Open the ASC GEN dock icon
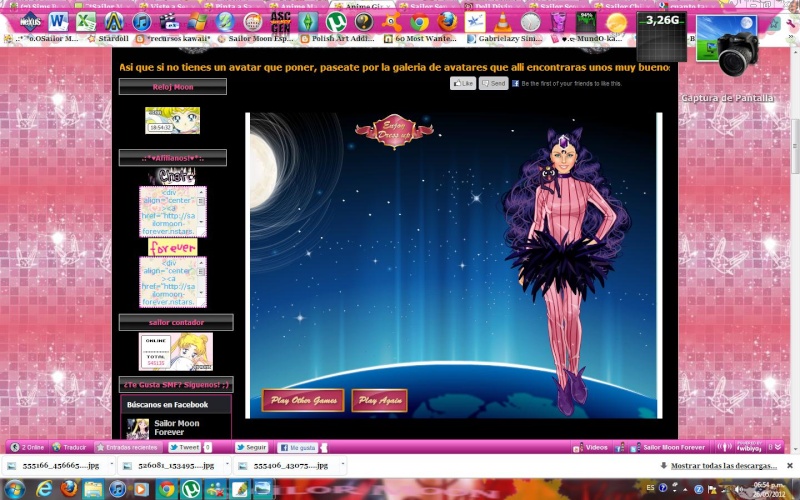Screen dimensions: 800x500 click(x=280, y=22)
